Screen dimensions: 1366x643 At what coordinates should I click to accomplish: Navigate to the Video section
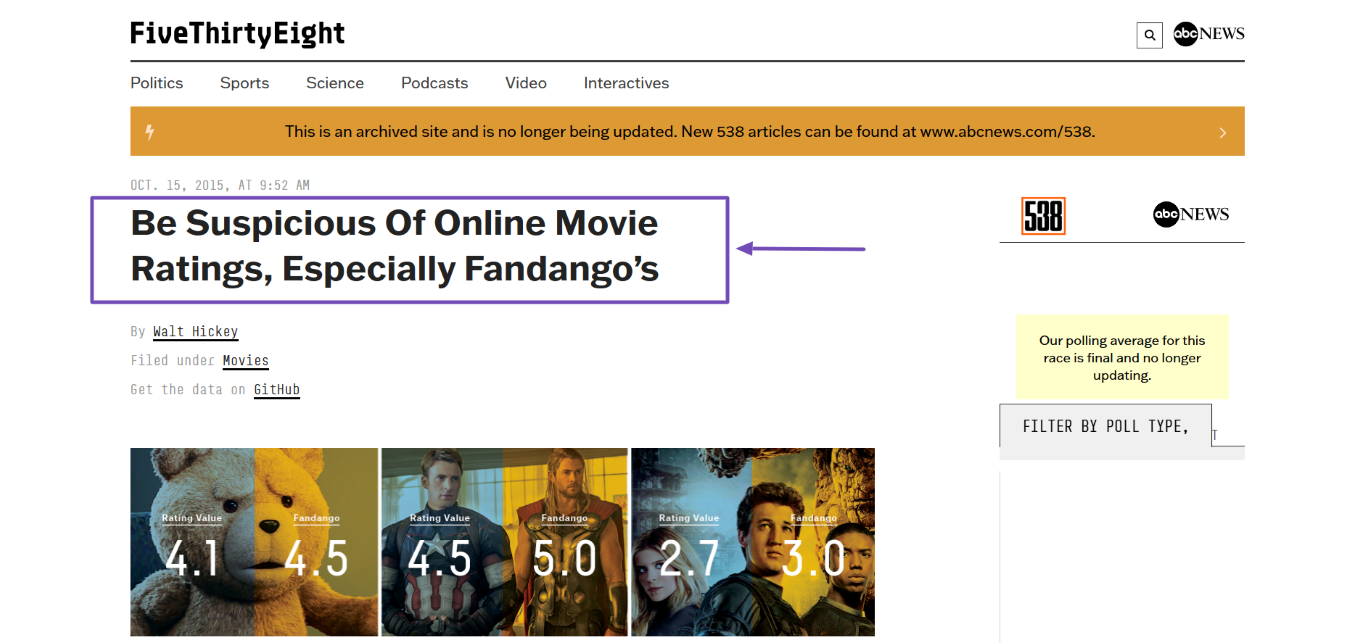(526, 83)
